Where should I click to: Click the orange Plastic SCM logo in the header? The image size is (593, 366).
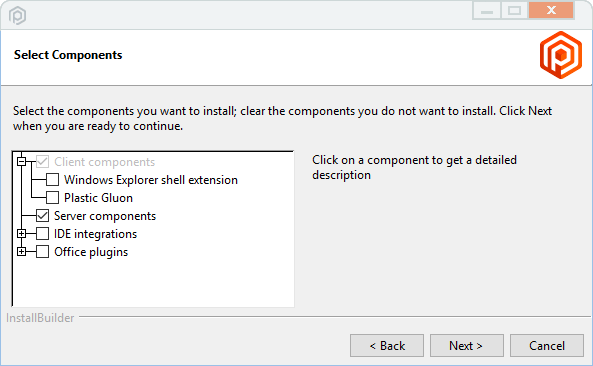click(561, 55)
